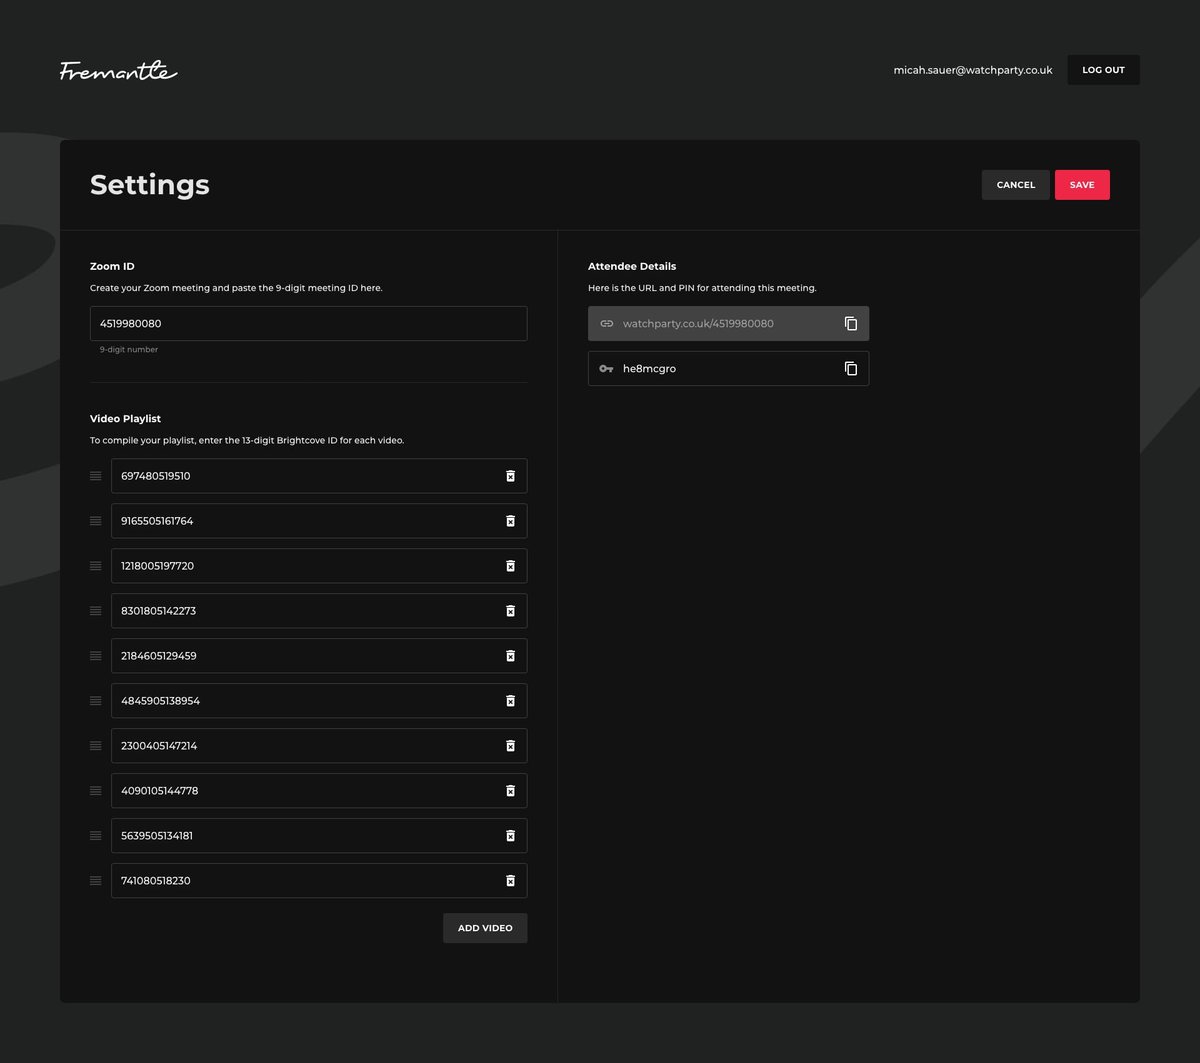Cancel the settings changes
The image size is (1200, 1063).
click(x=1016, y=185)
